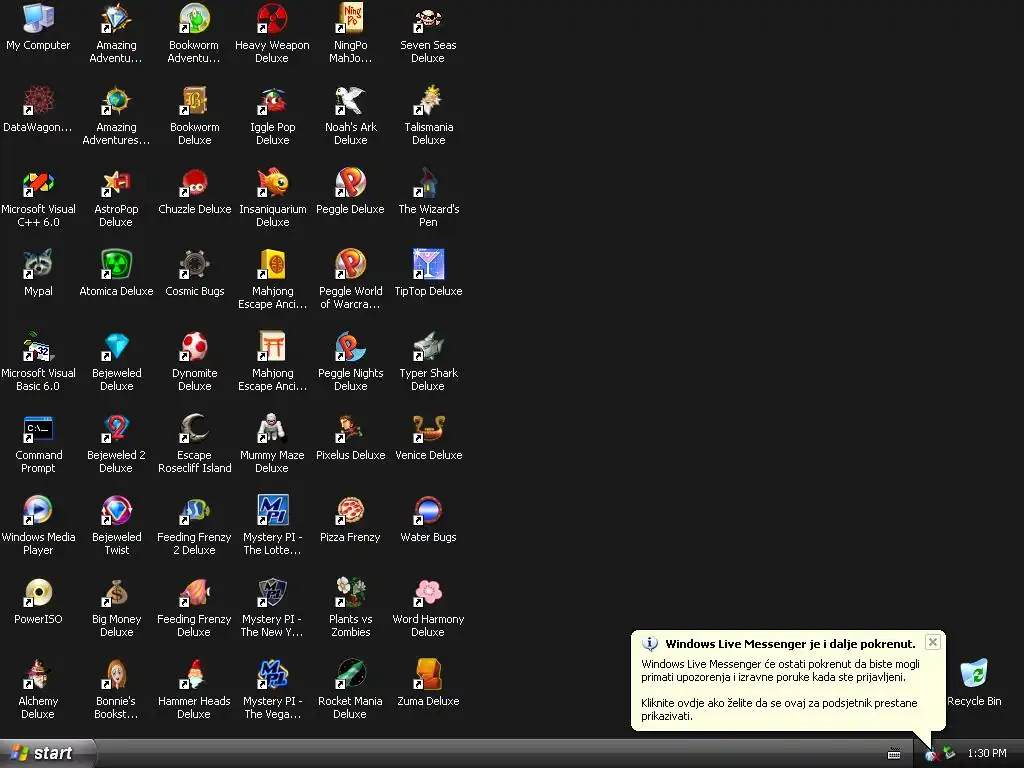Click the taskbar clock 1:30 PM
Image resolution: width=1024 pixels, height=768 pixels.
pyautogui.click(x=987, y=753)
